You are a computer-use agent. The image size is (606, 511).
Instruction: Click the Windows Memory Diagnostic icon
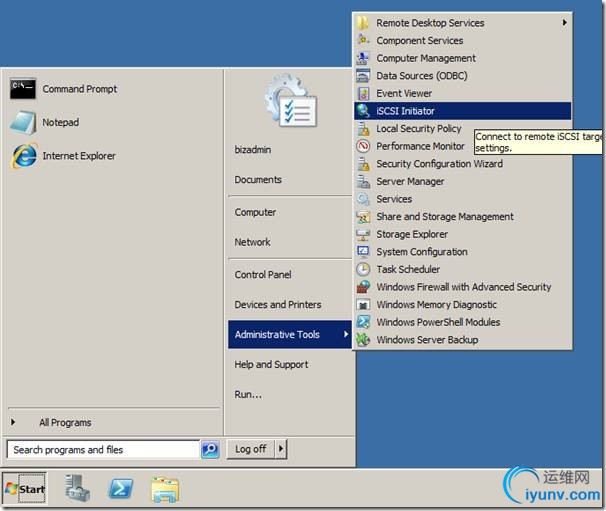(363, 305)
